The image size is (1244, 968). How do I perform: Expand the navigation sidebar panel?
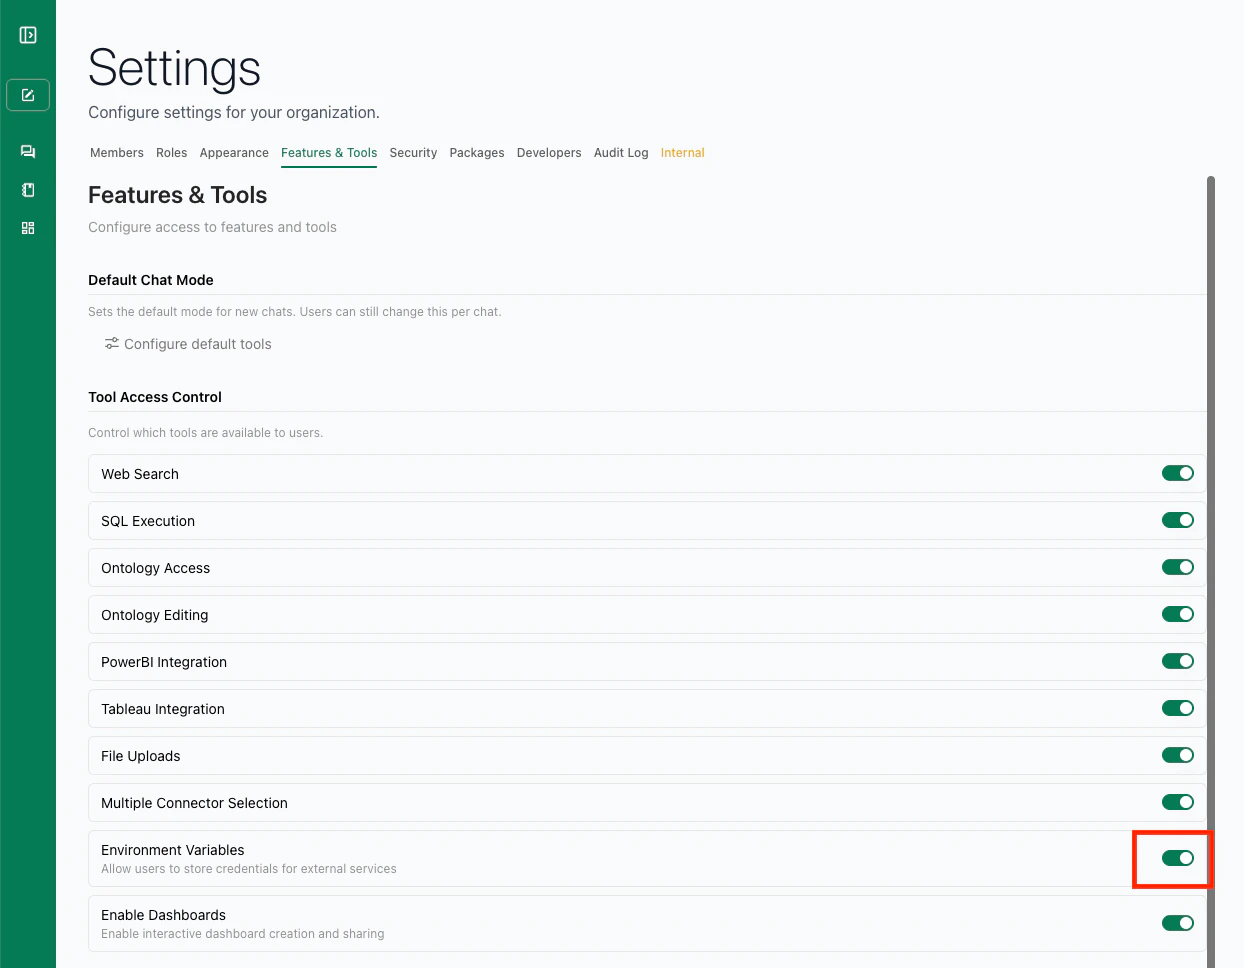[27, 33]
